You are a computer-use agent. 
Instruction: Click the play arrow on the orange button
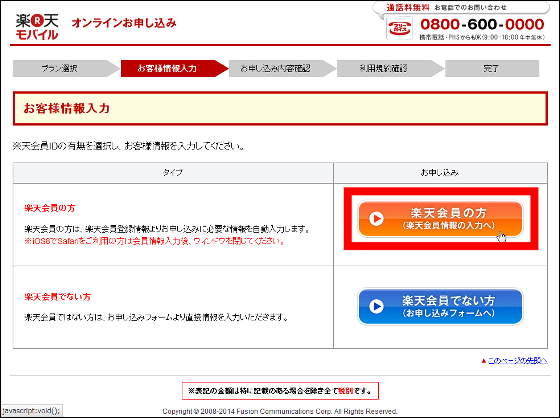pyautogui.click(x=376, y=219)
